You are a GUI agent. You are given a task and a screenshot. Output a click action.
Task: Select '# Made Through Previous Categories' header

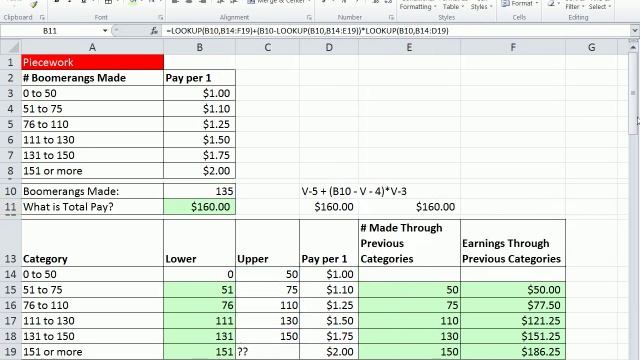click(x=409, y=243)
